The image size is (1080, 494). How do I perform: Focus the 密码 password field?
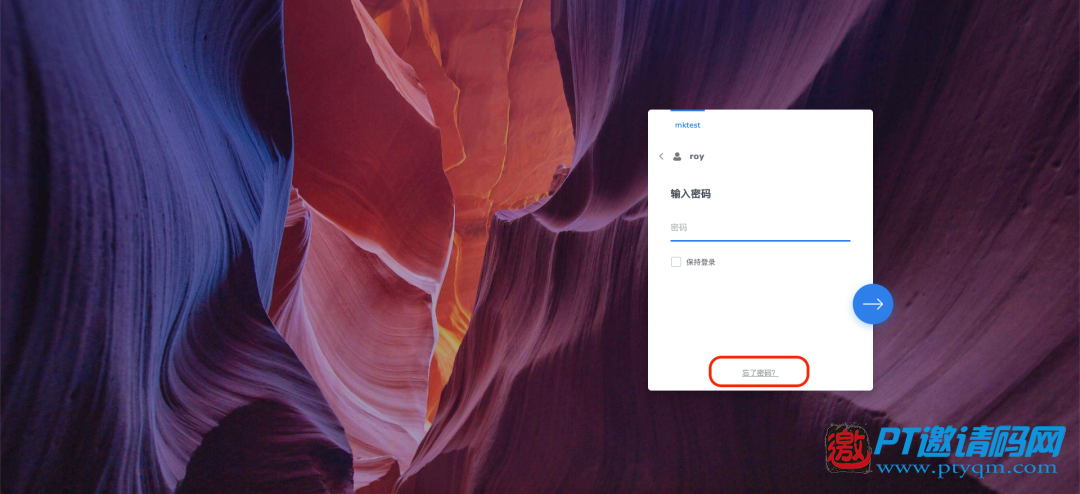point(760,227)
